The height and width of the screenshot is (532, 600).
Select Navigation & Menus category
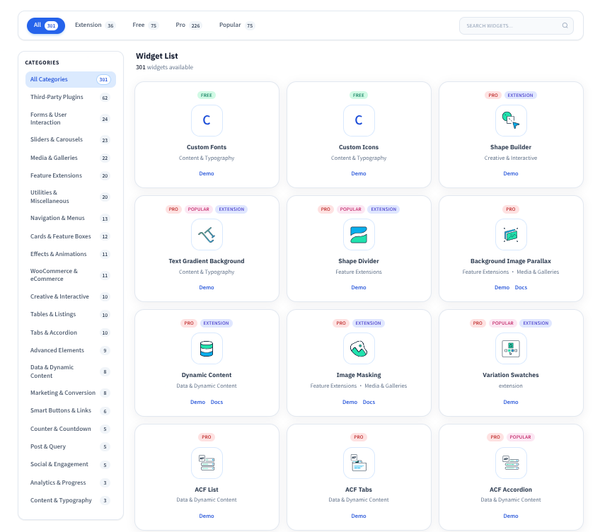tap(70, 218)
